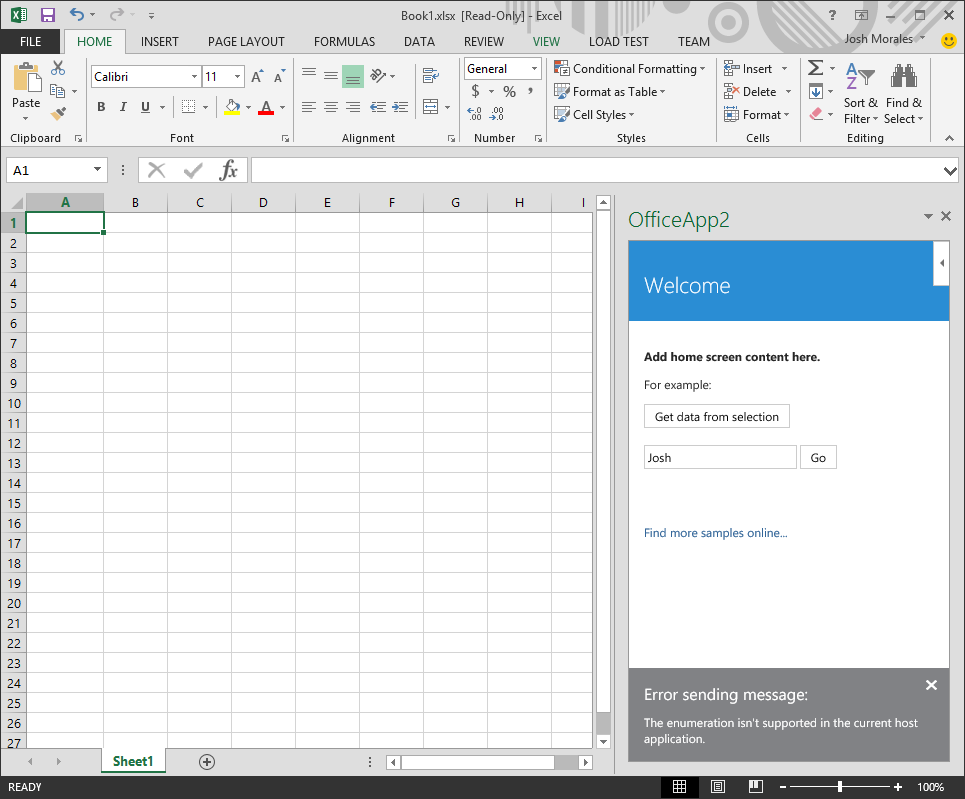This screenshot has width=965, height=799.
Task: Expand the Merge & Center options
Action: (x=449, y=106)
